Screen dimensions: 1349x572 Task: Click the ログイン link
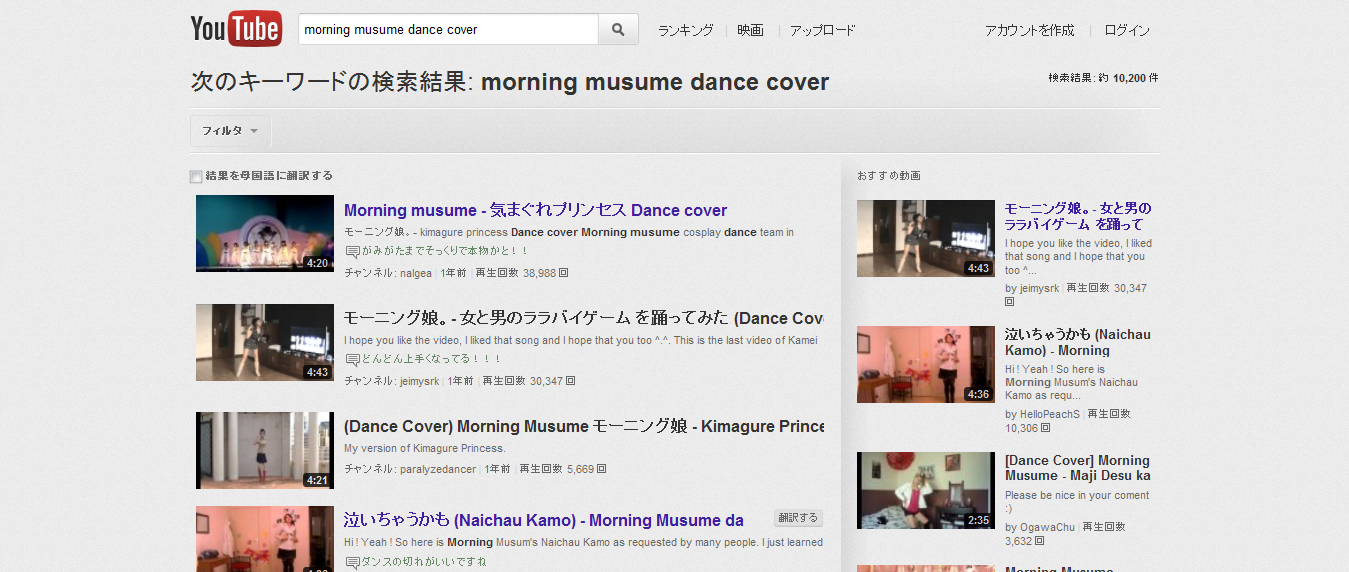tap(1127, 30)
